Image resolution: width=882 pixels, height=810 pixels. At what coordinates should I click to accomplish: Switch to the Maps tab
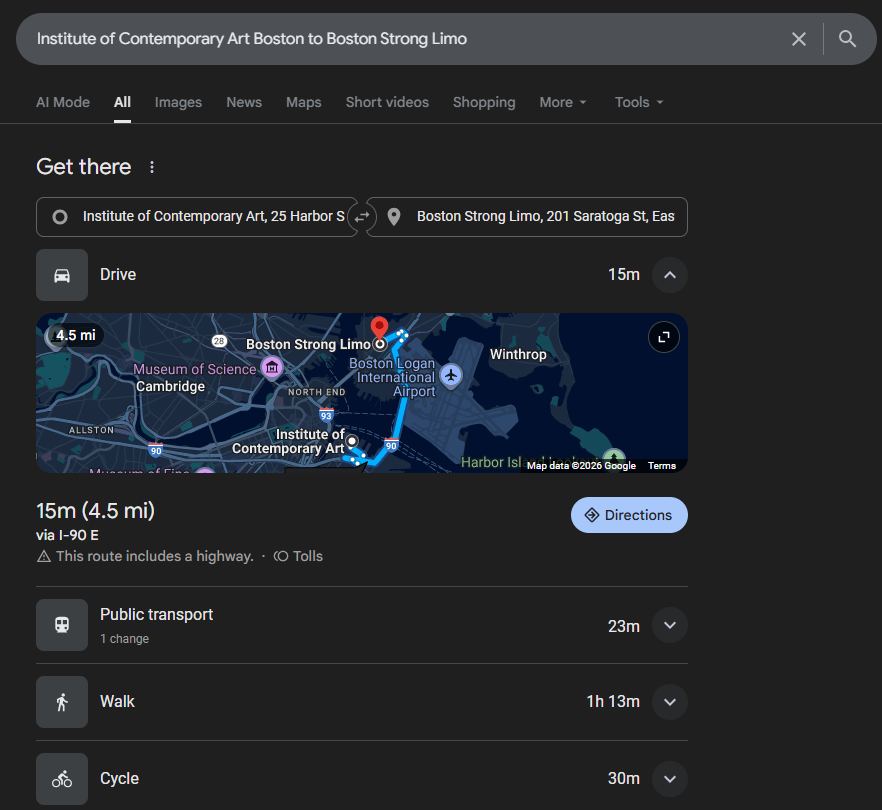(304, 102)
